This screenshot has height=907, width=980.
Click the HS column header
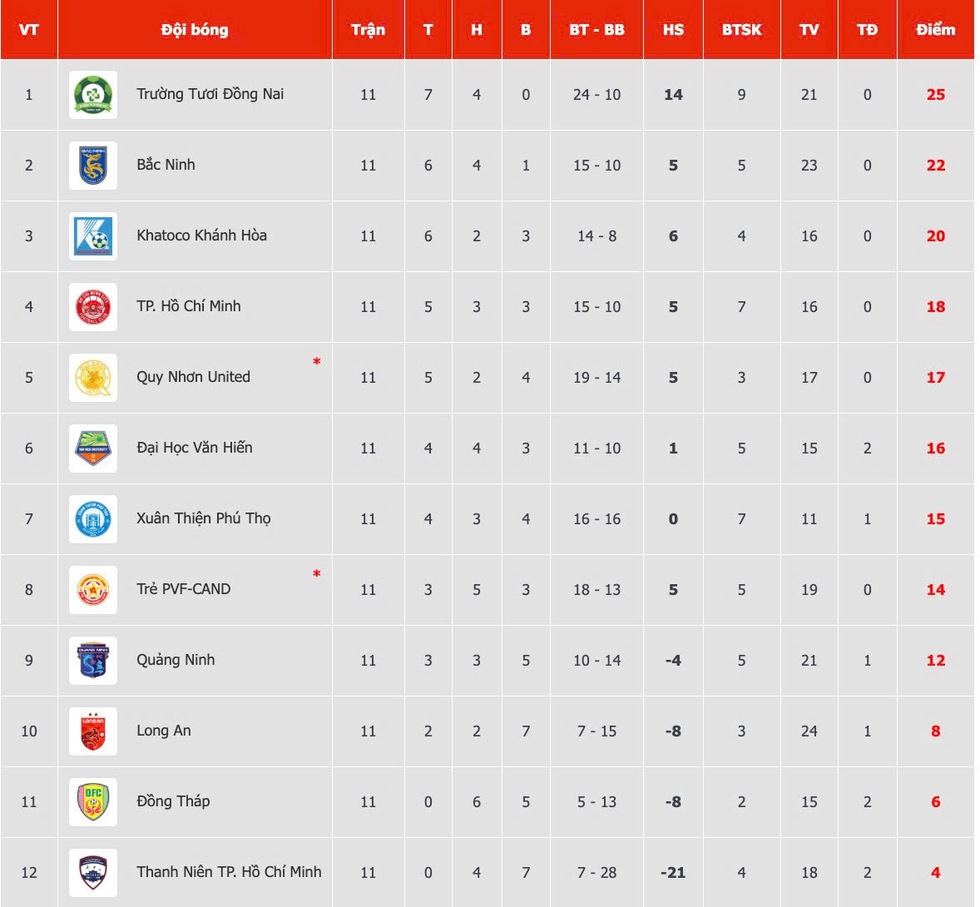(673, 30)
